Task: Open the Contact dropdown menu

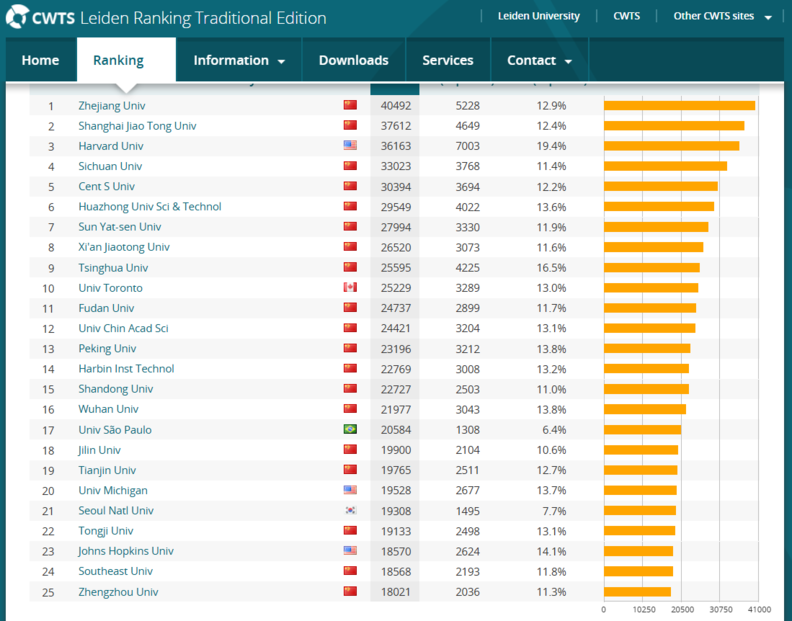Action: click(x=539, y=60)
